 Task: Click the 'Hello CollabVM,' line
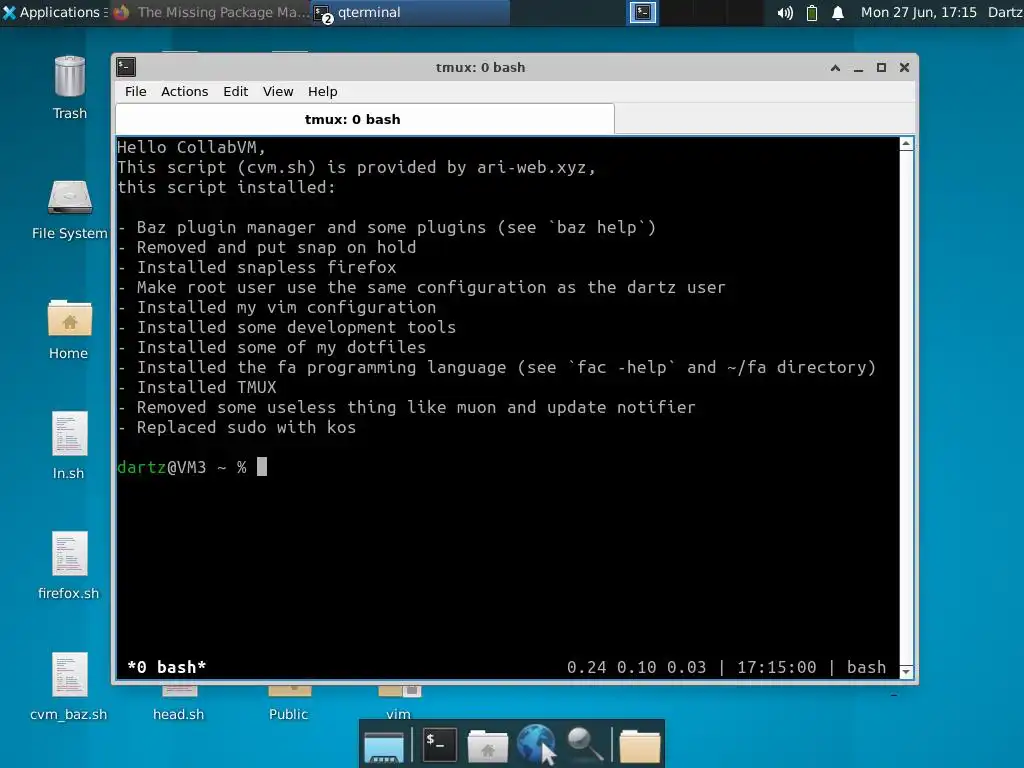pyautogui.click(x=191, y=148)
